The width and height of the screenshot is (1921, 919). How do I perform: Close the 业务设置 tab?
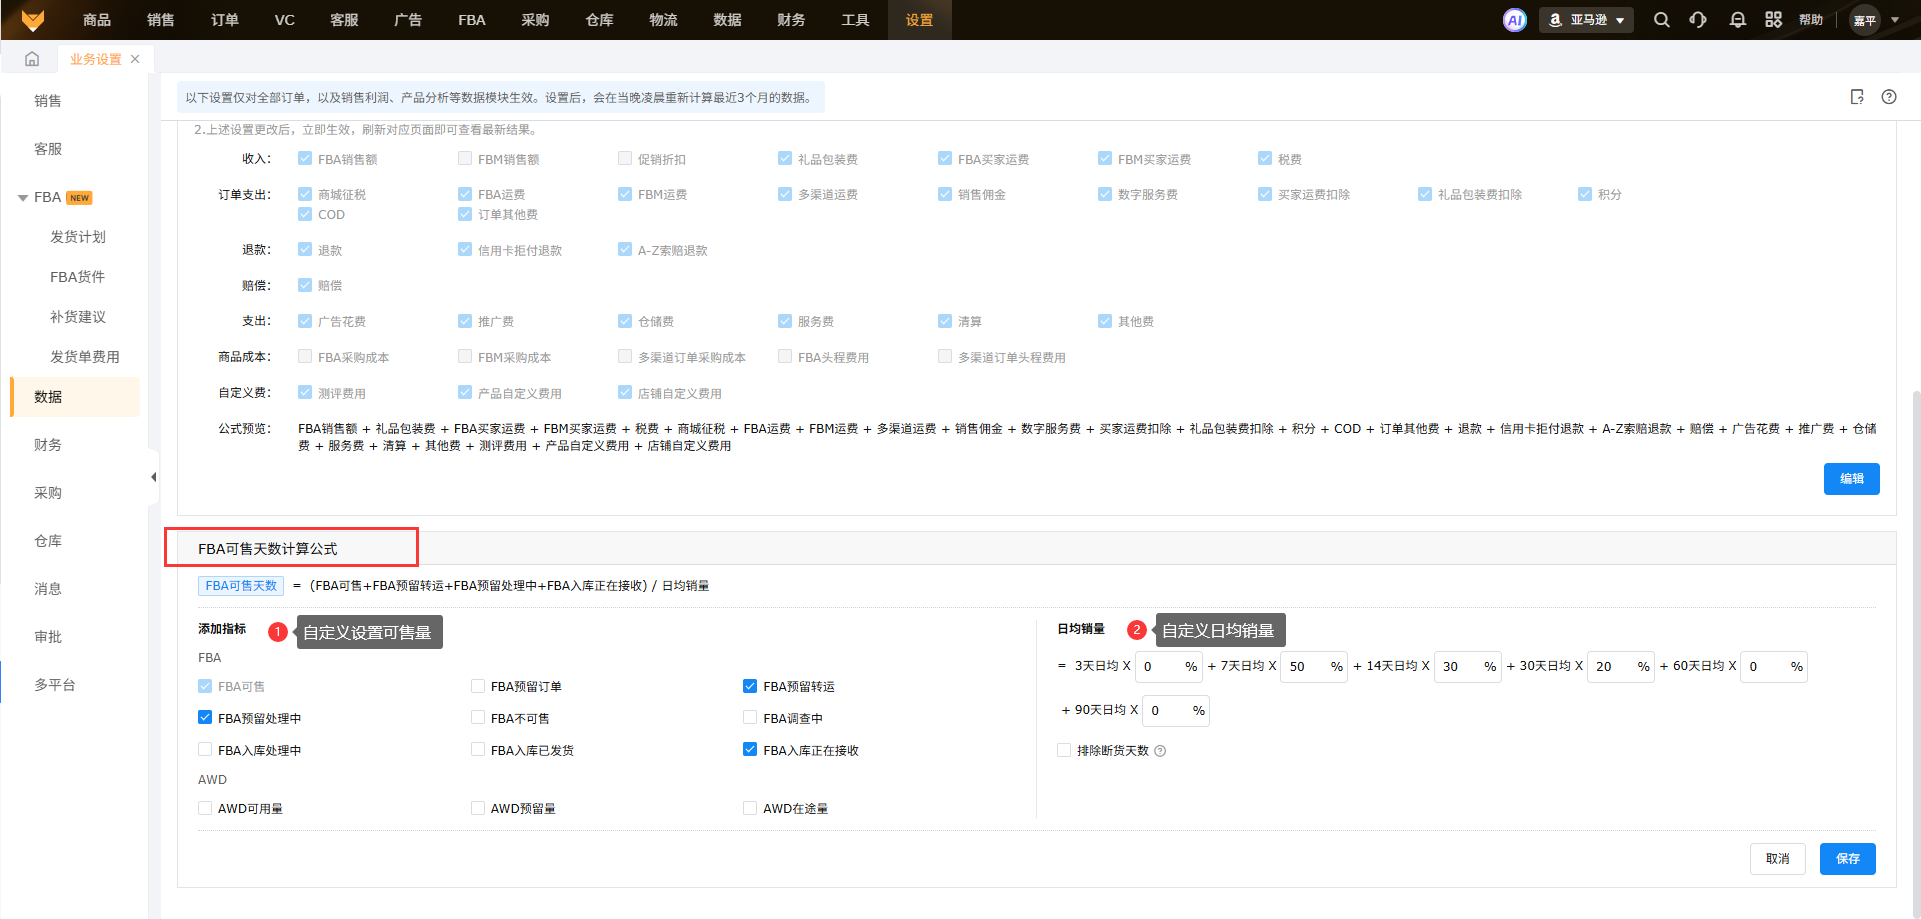[135, 59]
